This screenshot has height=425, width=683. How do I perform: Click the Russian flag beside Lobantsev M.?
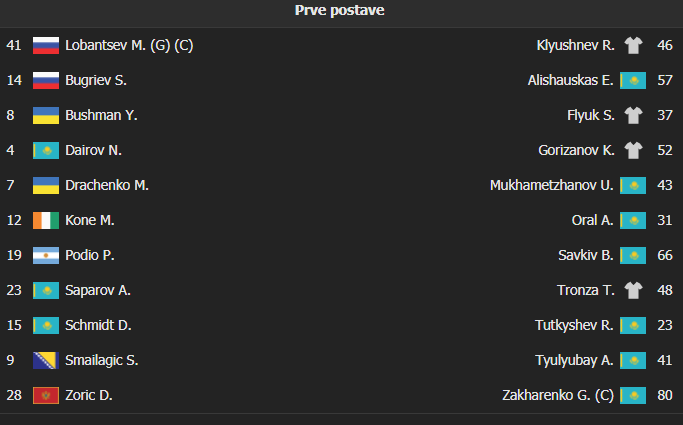[46, 45]
